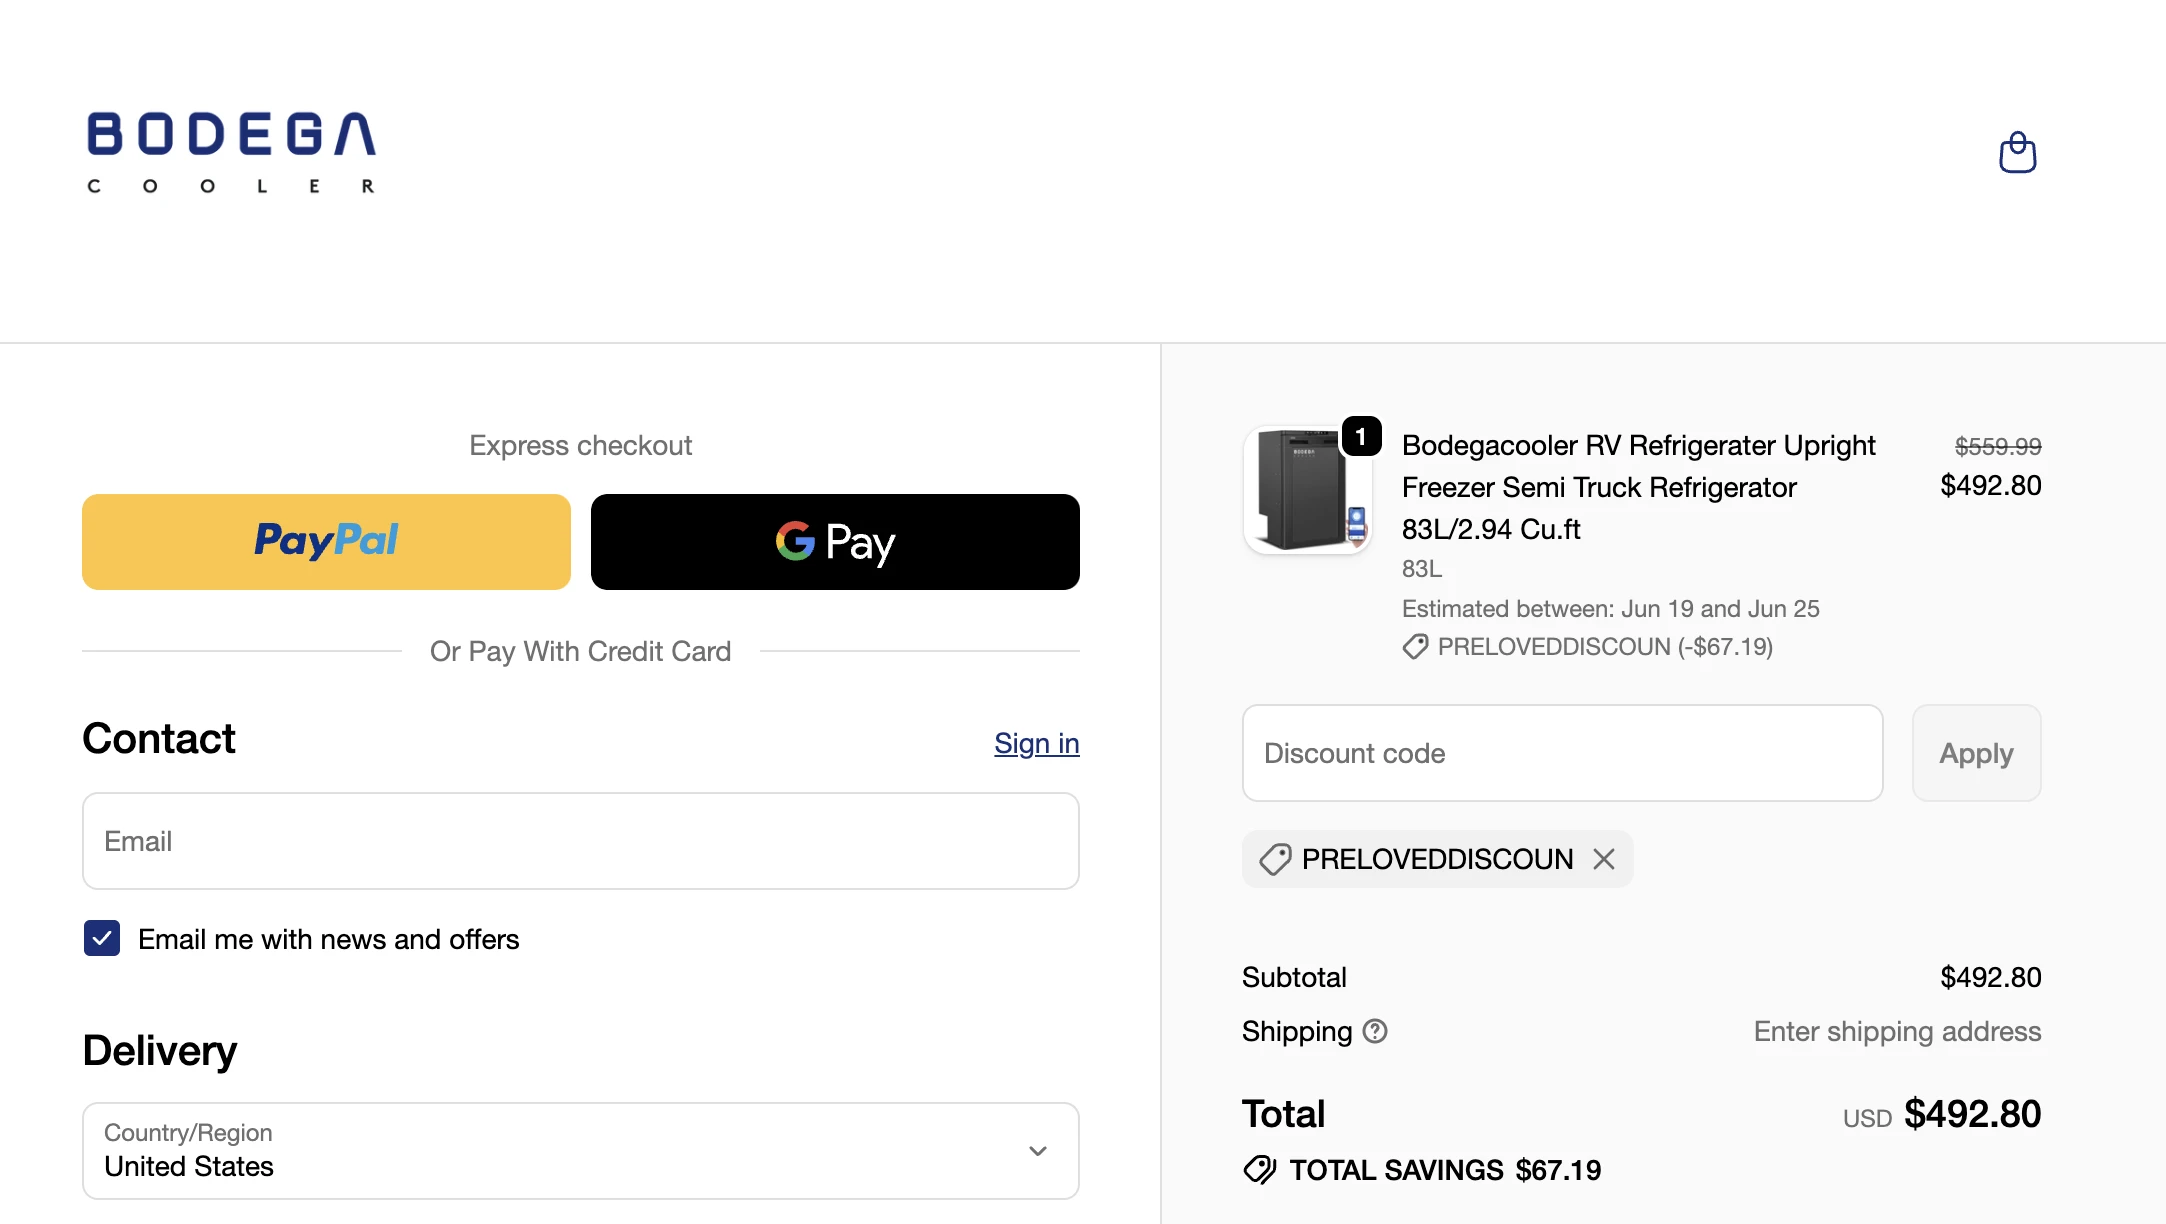This screenshot has width=2166, height=1224.
Task: Uncheck Email me with news and offers
Action: [102, 939]
